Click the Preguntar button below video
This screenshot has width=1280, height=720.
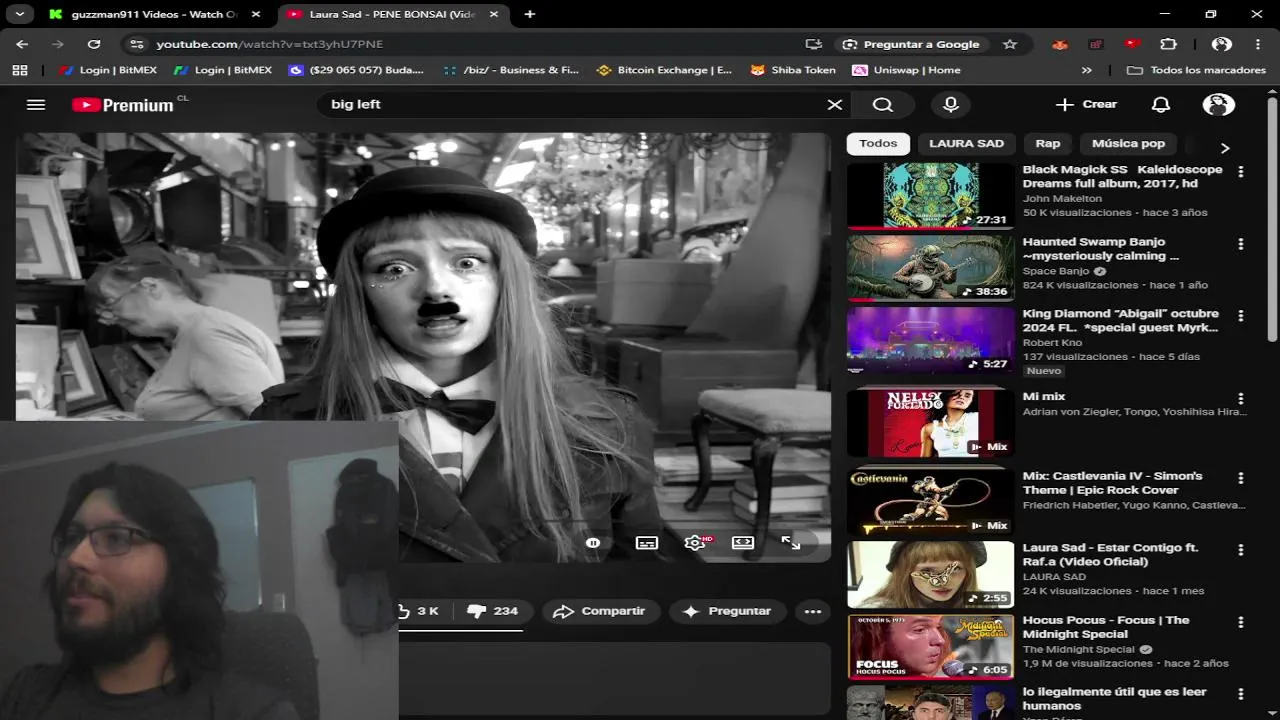pyautogui.click(x=726, y=611)
